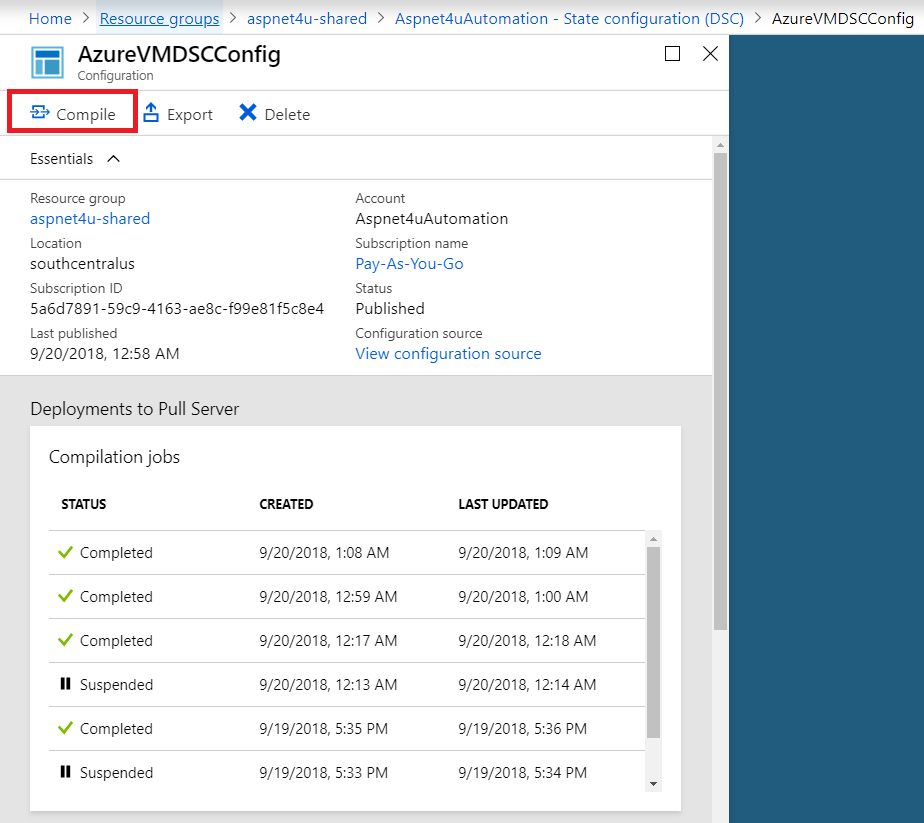Close the AzureVMDSCConfig blade

click(711, 54)
